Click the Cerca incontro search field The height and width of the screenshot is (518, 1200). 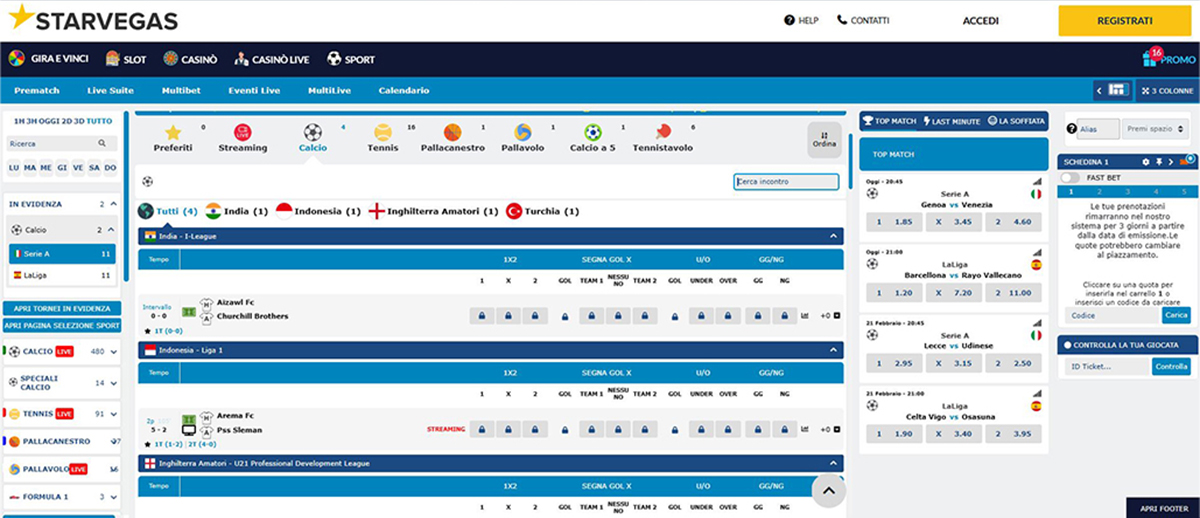coord(786,181)
